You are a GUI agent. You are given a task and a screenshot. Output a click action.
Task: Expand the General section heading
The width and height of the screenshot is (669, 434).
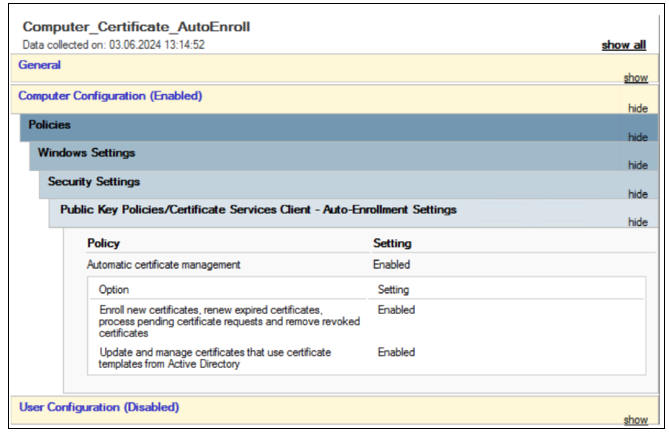pyautogui.click(x=40, y=65)
